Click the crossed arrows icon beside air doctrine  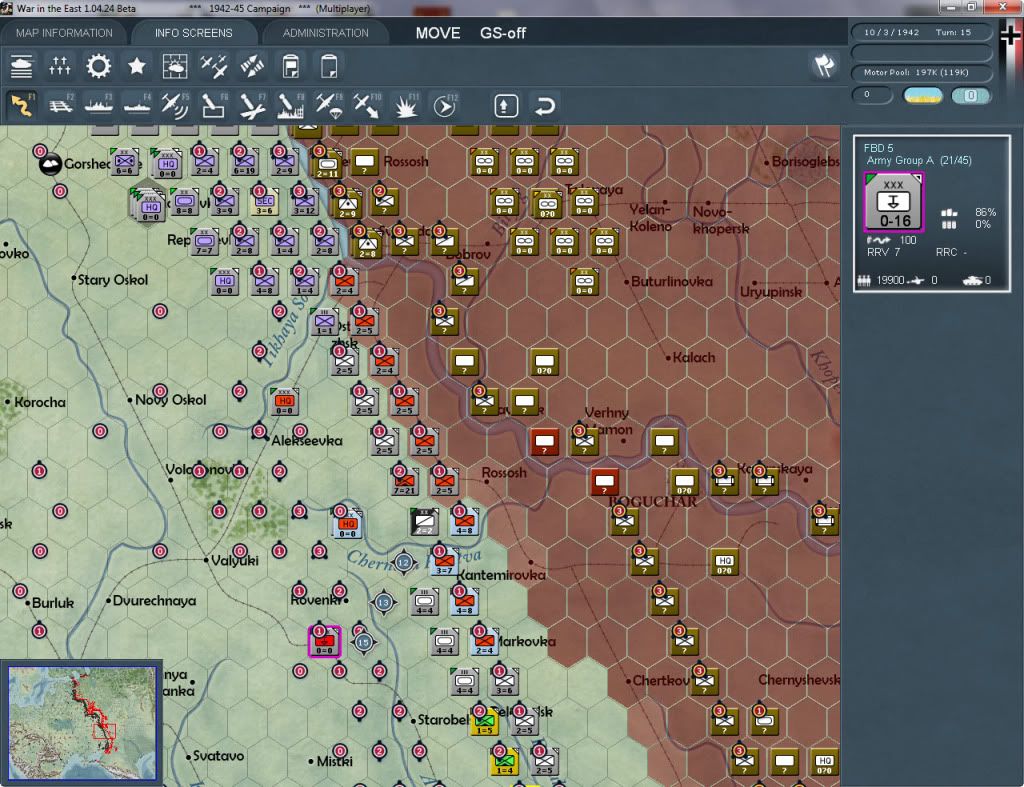[x=252, y=66]
